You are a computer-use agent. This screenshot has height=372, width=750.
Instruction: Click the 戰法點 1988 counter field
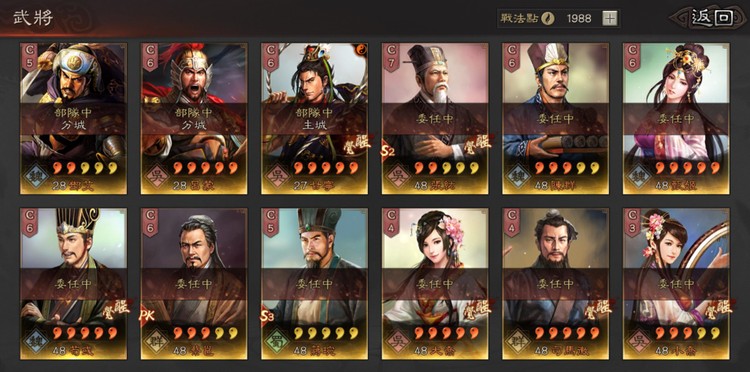pos(559,19)
